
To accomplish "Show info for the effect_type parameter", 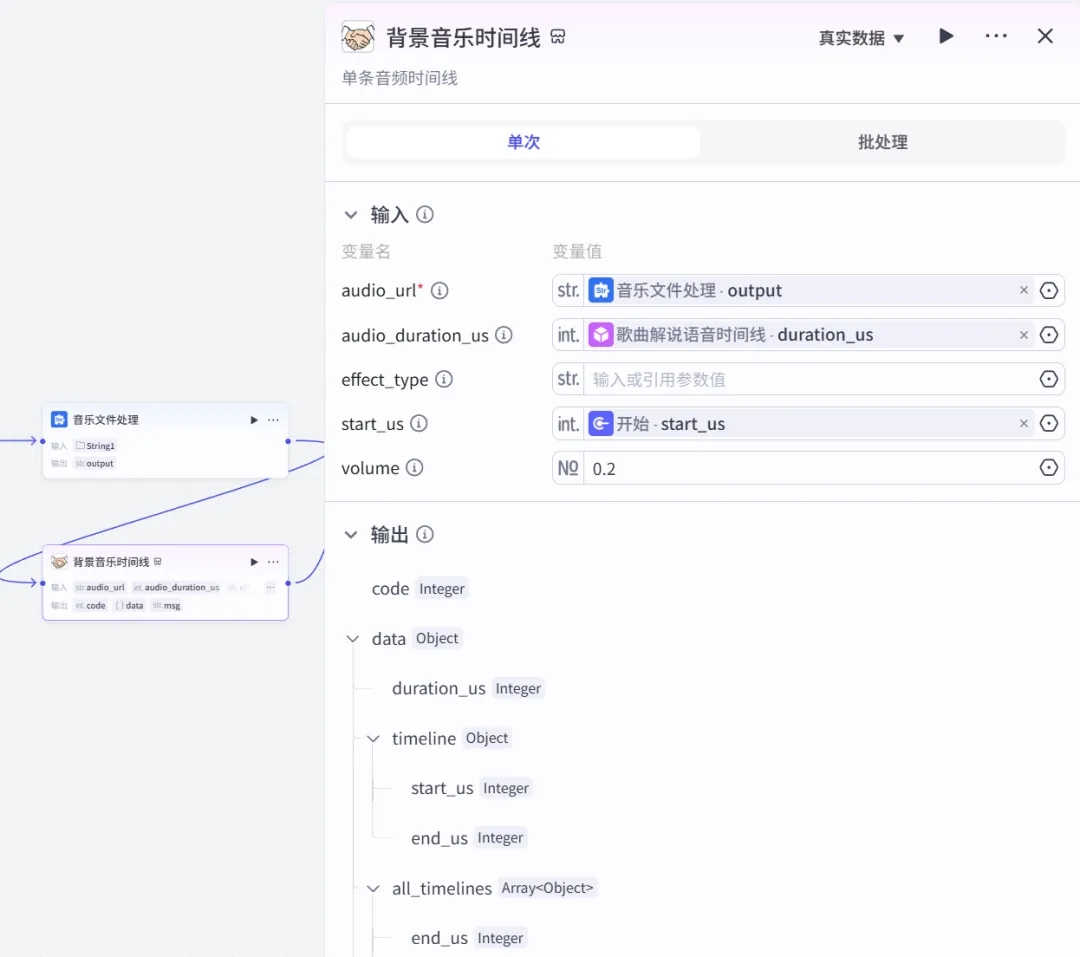I will click(444, 379).
